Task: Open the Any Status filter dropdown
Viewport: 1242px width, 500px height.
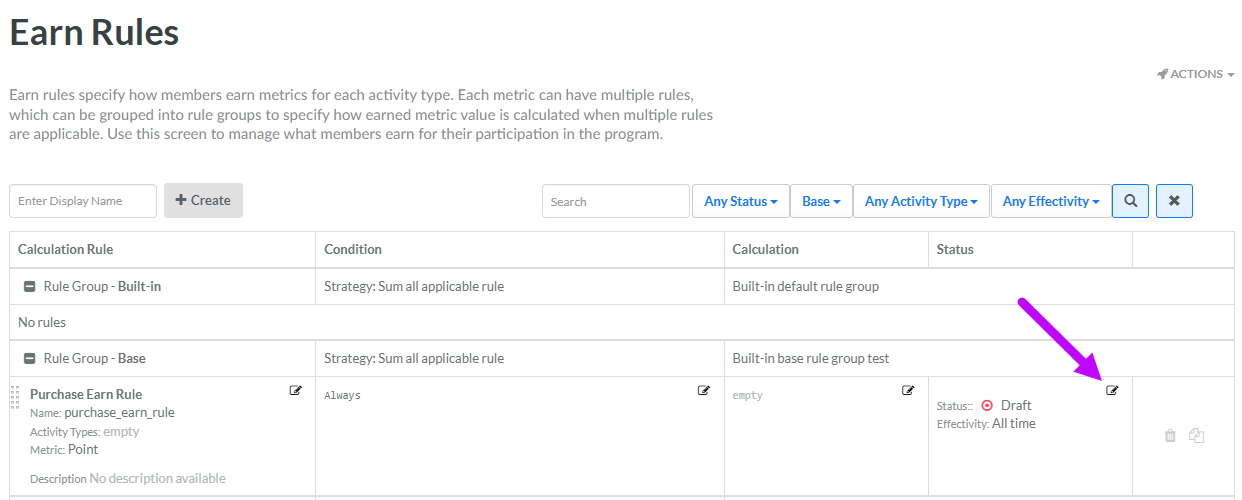Action: tap(740, 201)
